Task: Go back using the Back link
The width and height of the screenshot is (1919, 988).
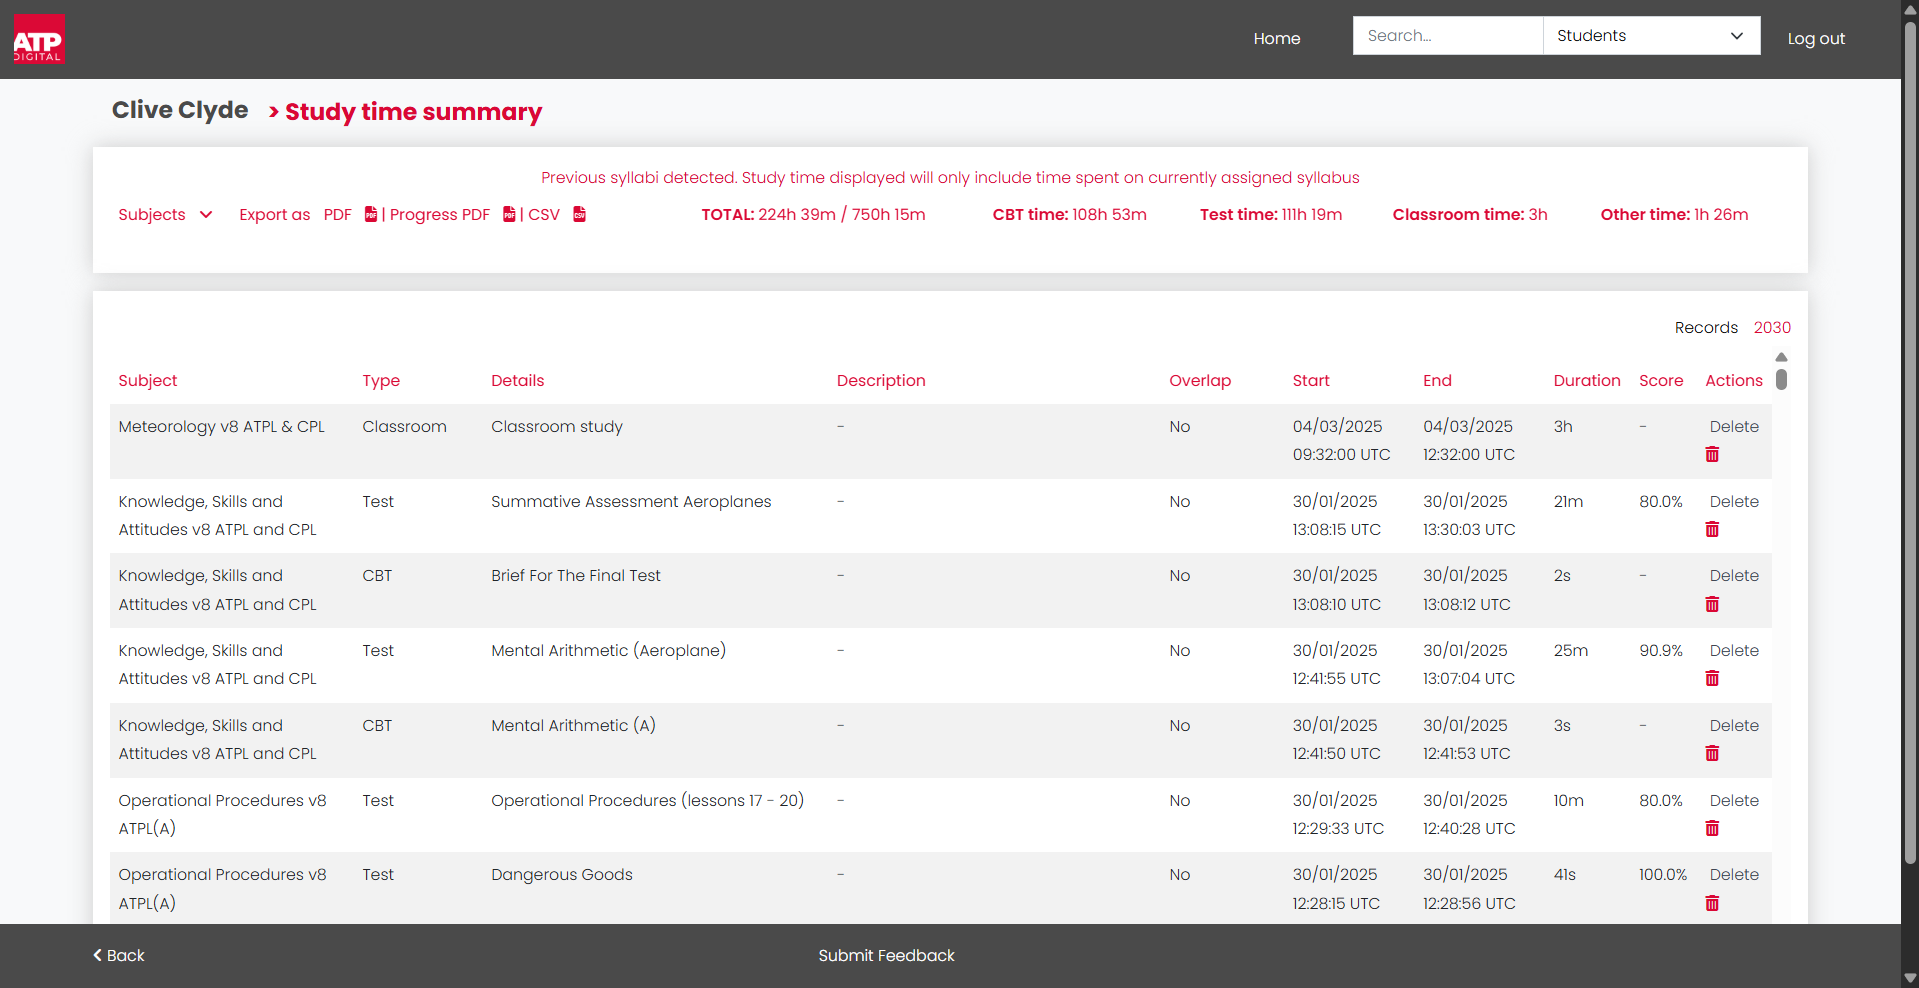Action: point(119,955)
